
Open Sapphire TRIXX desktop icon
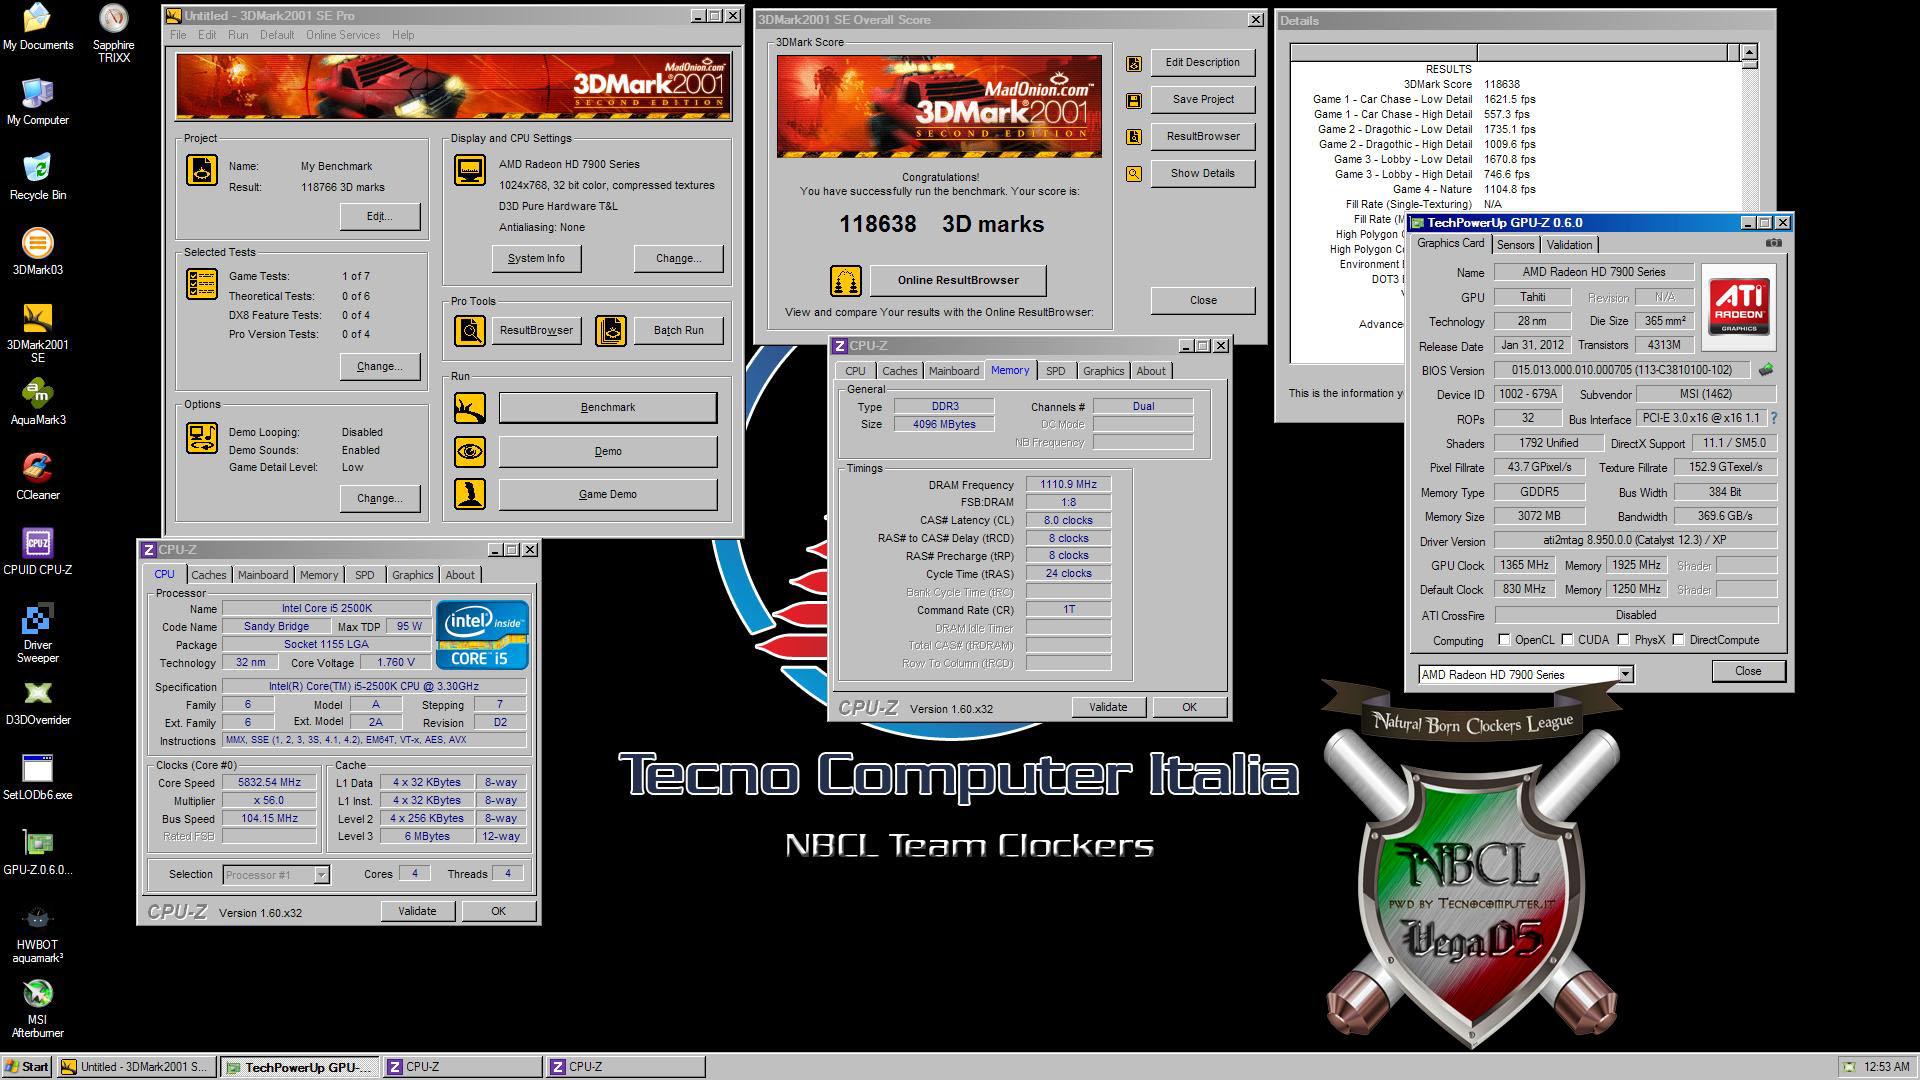coord(113,33)
